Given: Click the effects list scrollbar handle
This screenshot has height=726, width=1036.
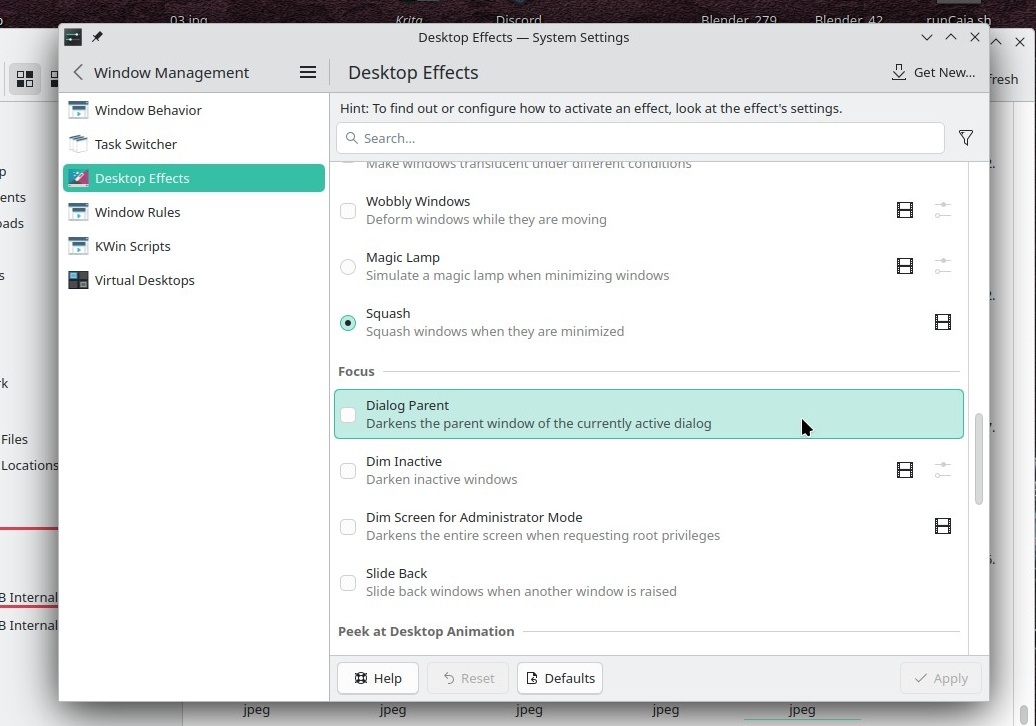Looking at the screenshot, I should 979,459.
